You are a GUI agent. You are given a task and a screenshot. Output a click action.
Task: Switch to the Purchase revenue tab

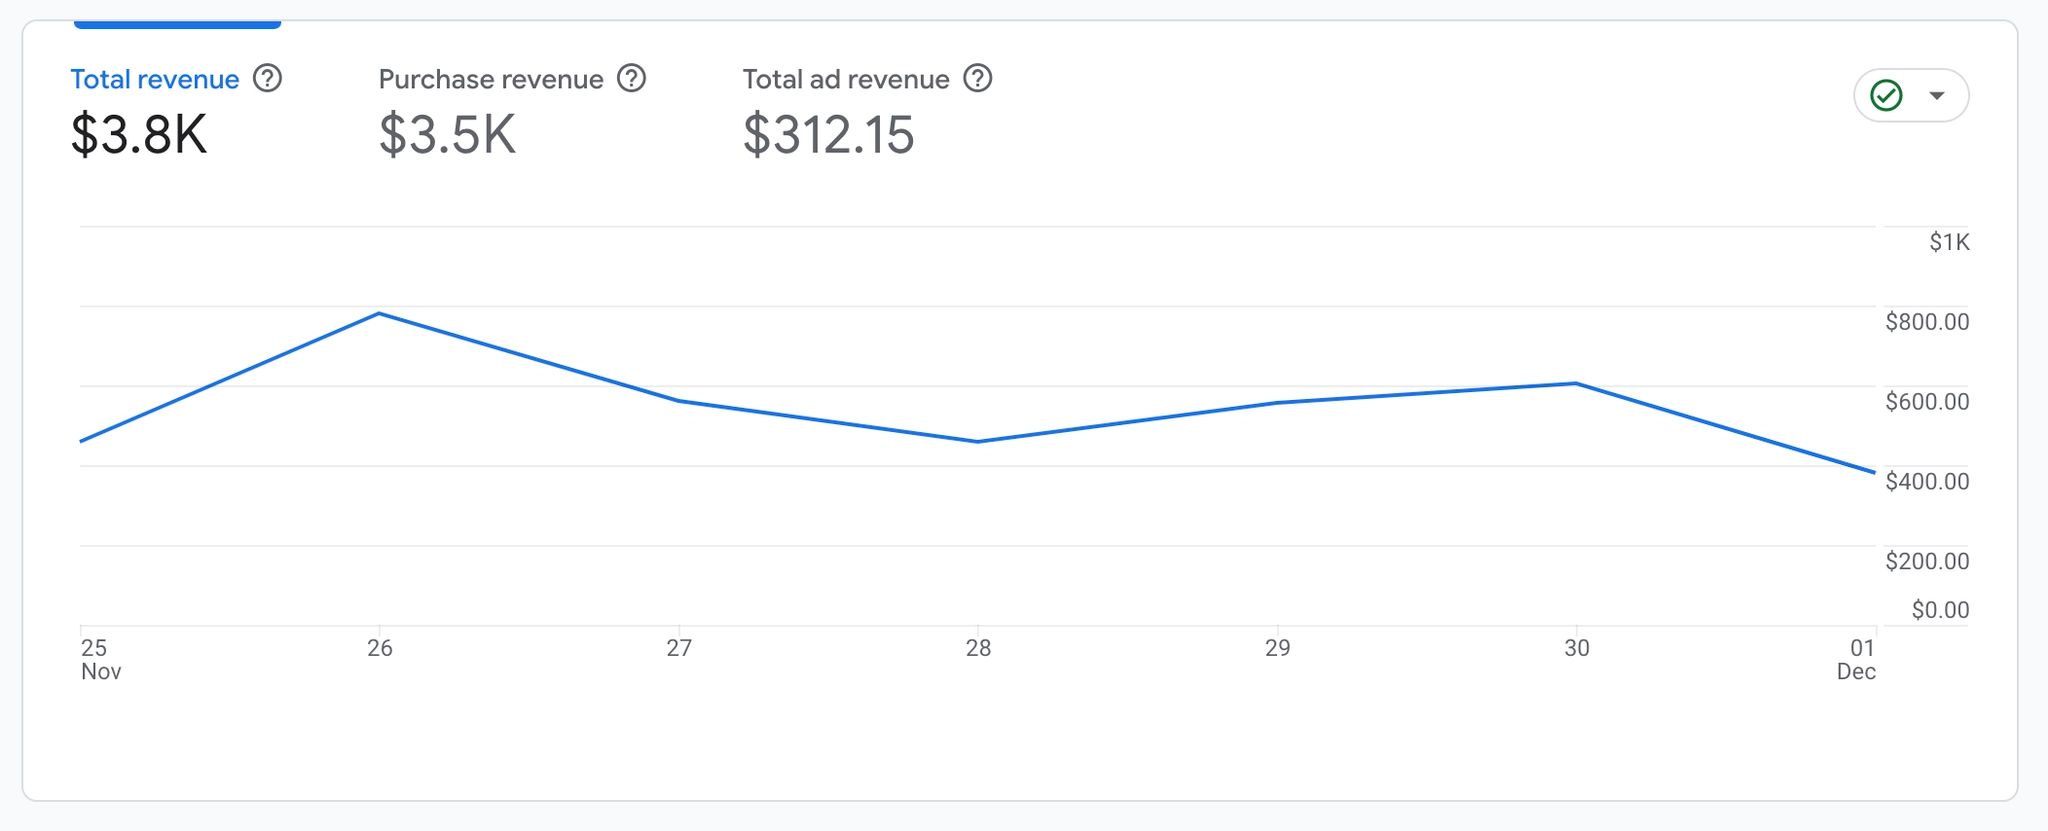491,79
